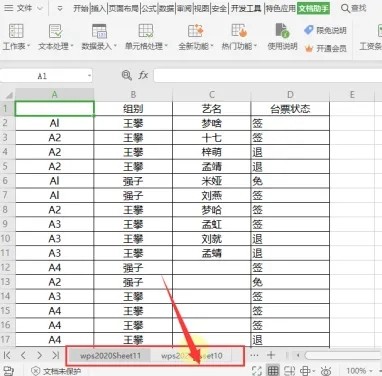Open the 文本处理 tool
This screenshot has width=382, height=376.
[x=55, y=37]
